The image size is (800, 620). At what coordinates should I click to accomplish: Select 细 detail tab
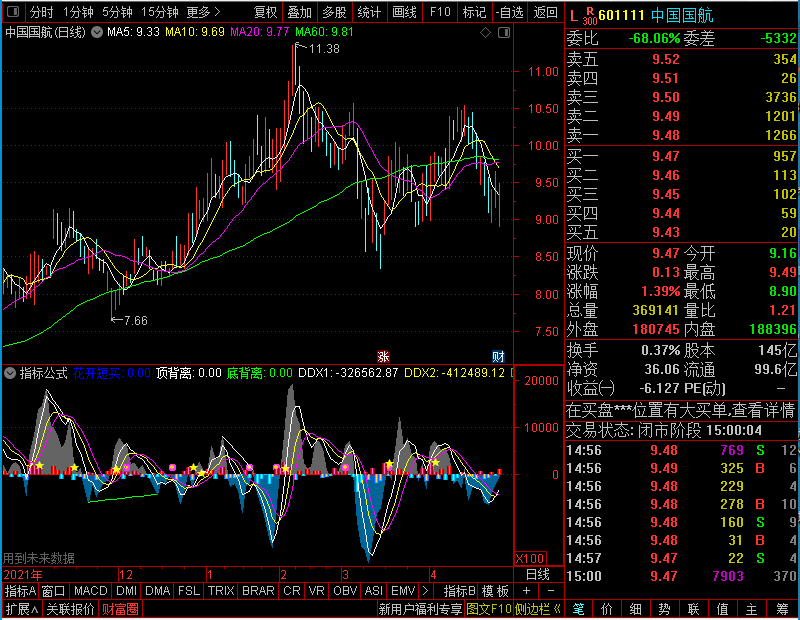click(635, 609)
